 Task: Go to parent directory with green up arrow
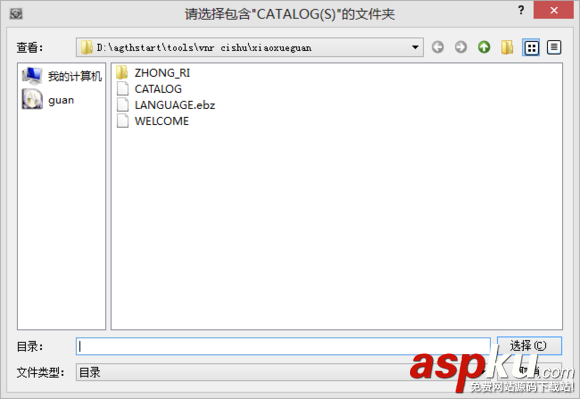tap(484, 47)
